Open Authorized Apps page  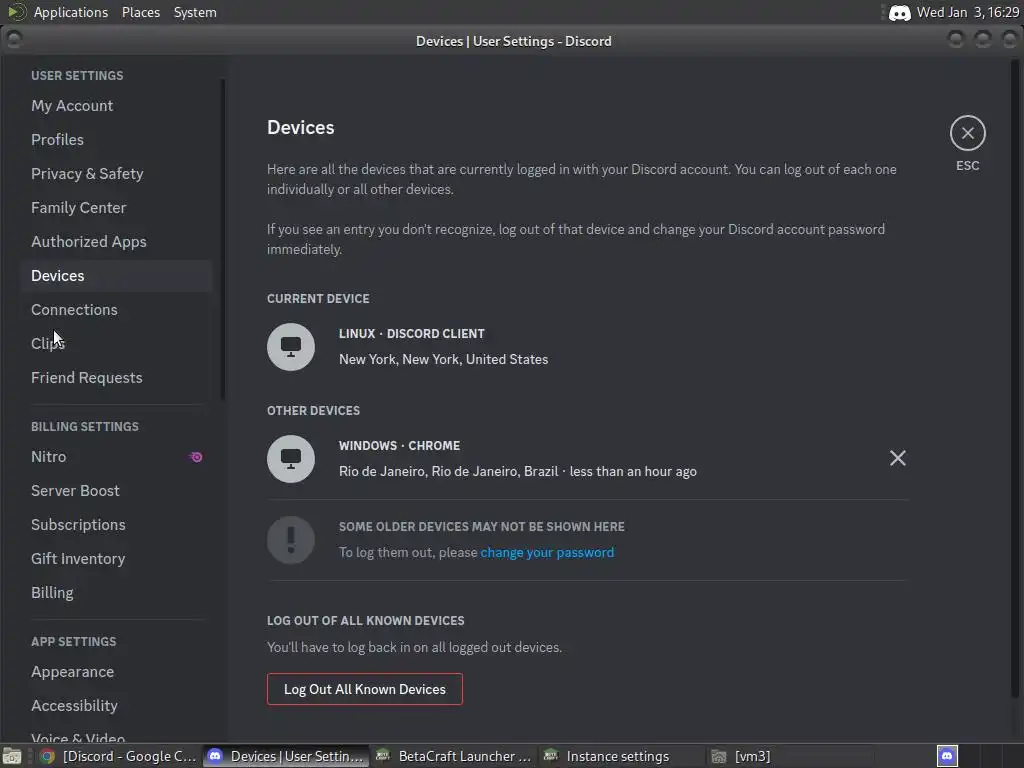pos(116,242)
